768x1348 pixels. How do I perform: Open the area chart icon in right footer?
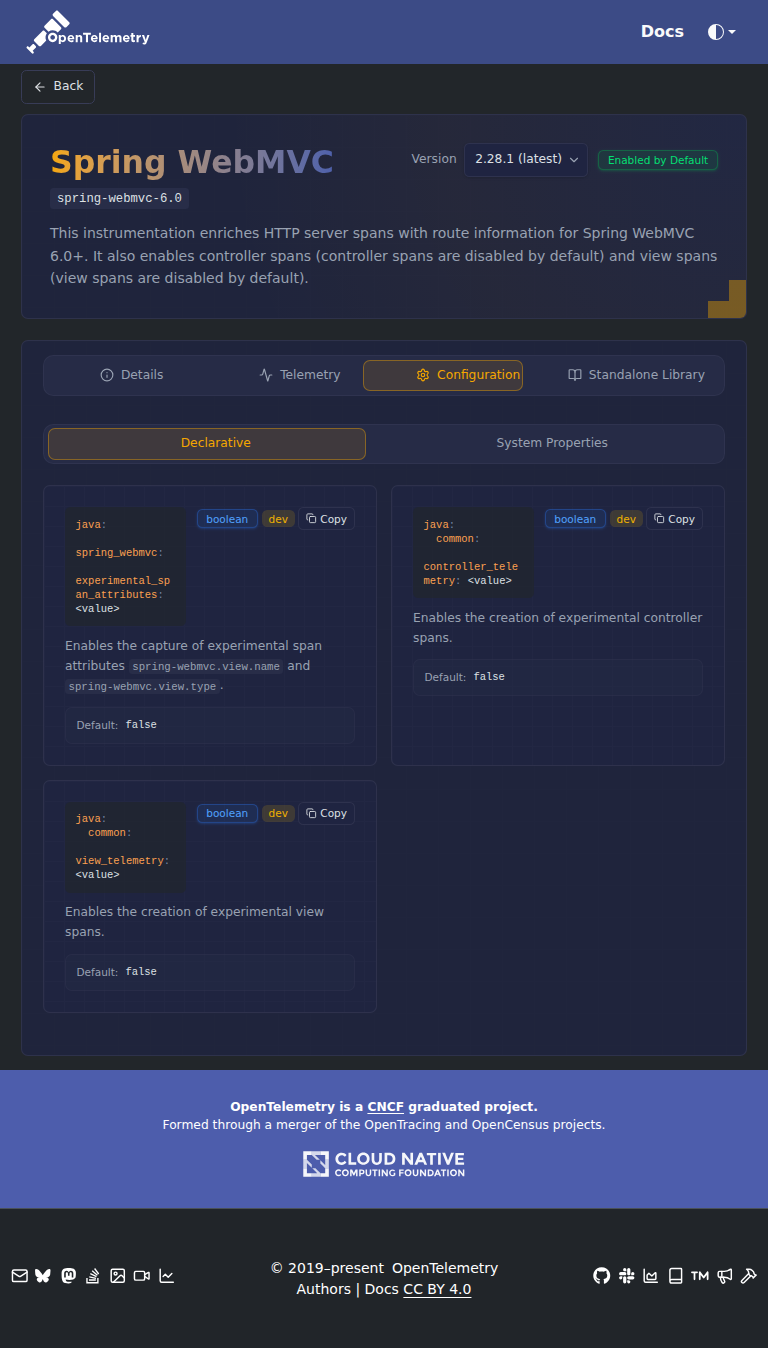(651, 1276)
